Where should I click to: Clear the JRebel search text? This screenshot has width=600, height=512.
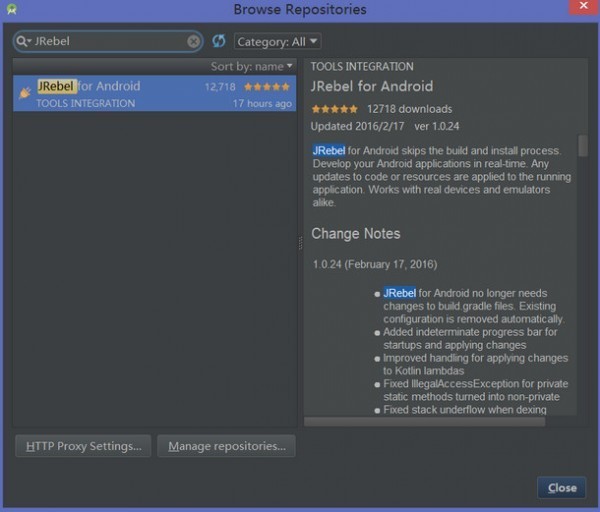[194, 42]
